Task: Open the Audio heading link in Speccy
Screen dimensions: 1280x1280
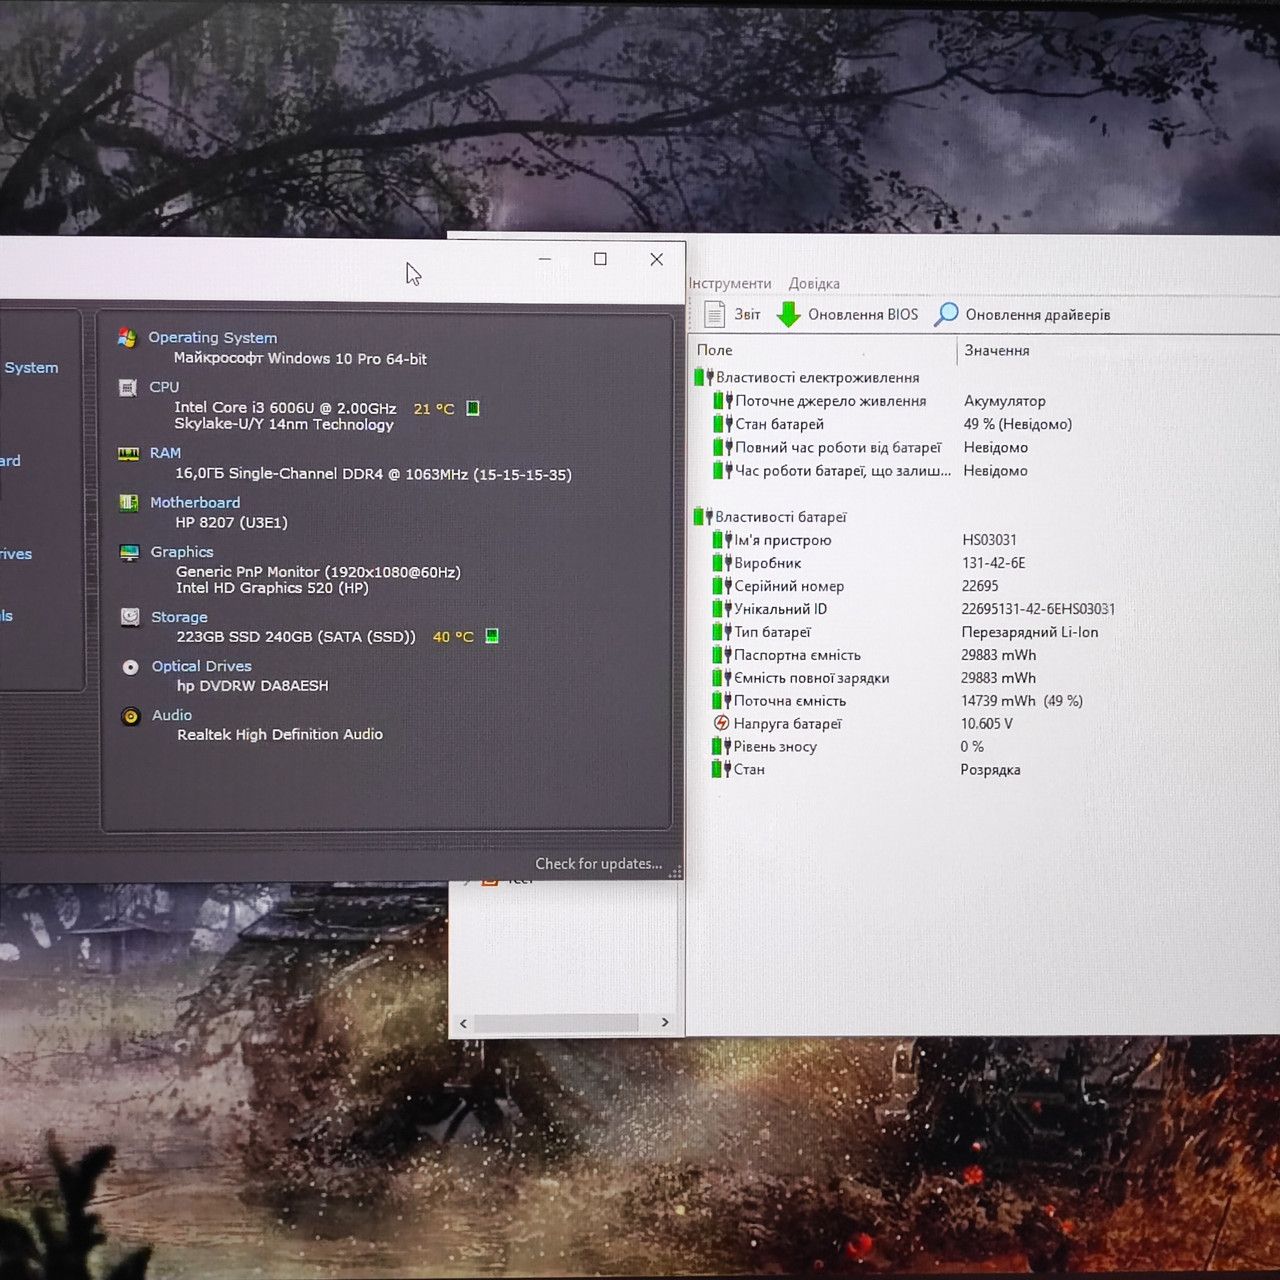Action: (x=172, y=715)
